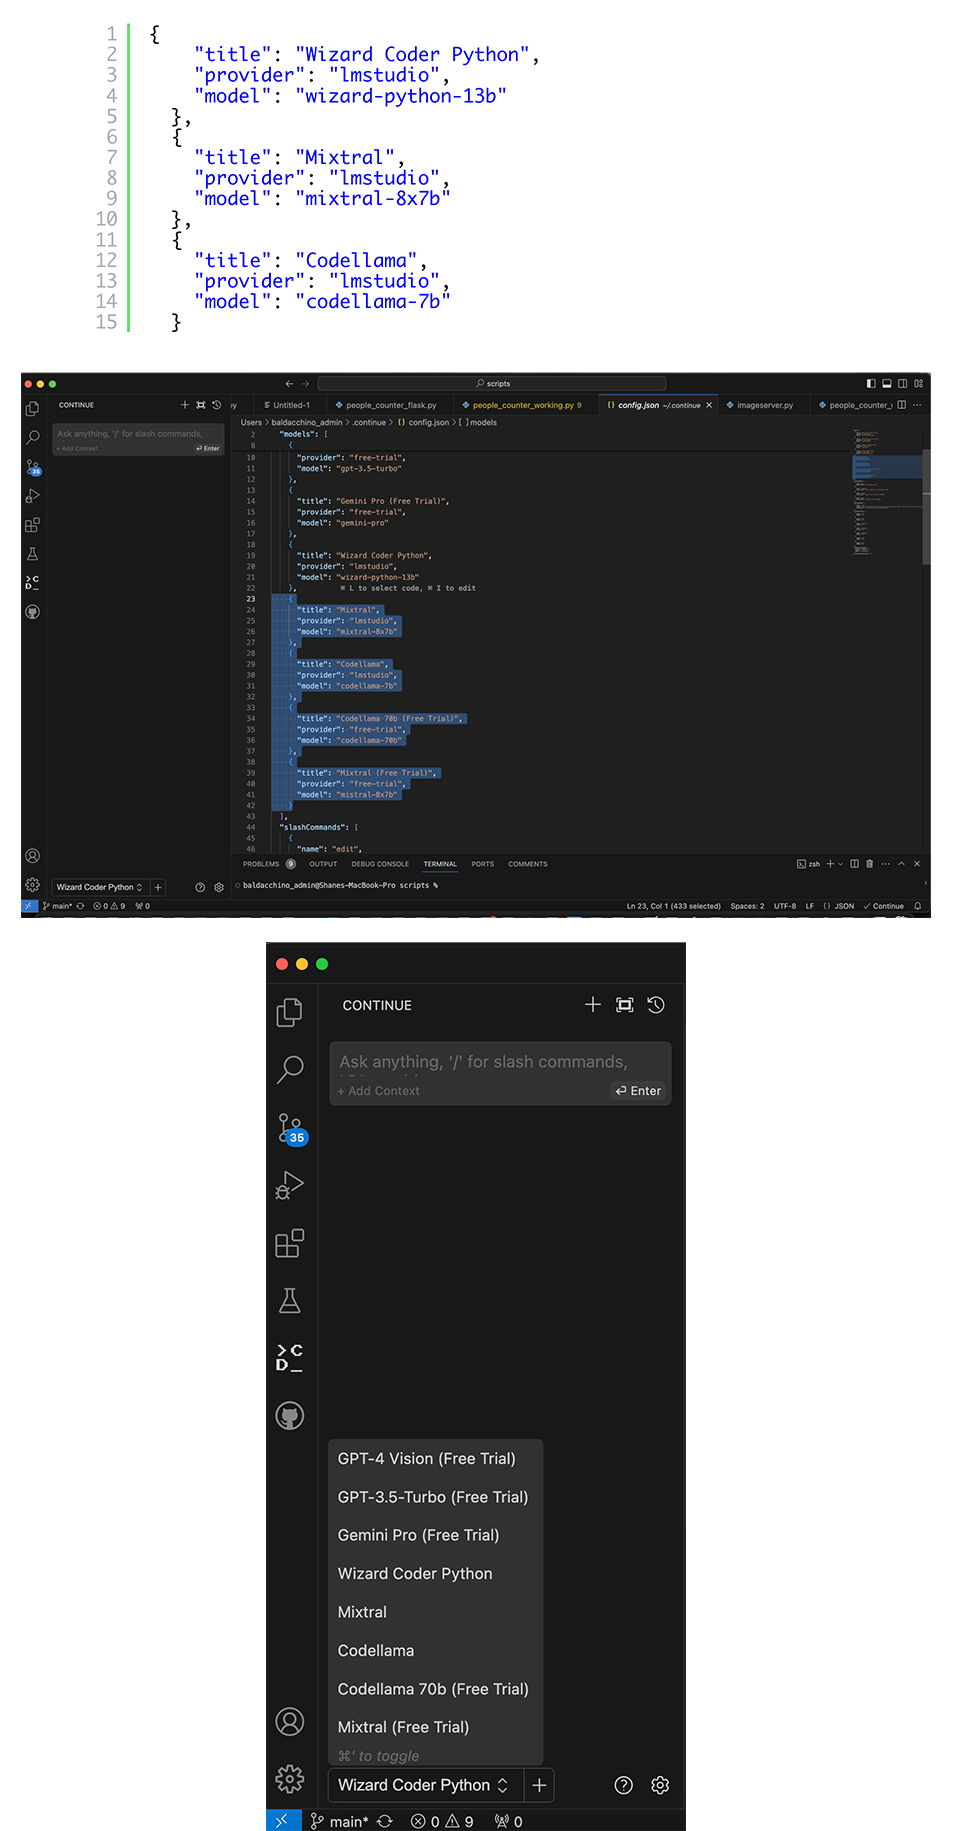The width and height of the screenshot is (953, 1831).
Task: Close the config.json editor tab
Action: [709, 405]
